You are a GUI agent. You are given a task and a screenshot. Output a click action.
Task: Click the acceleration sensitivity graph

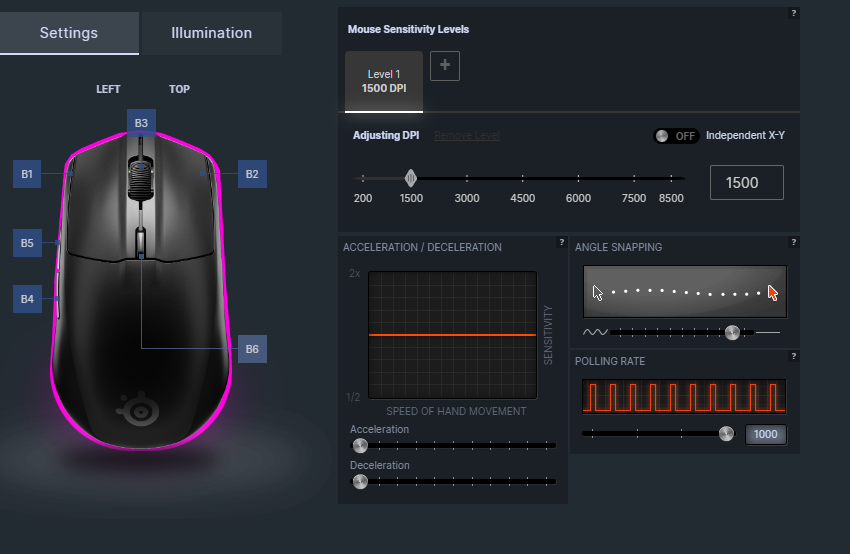click(453, 335)
